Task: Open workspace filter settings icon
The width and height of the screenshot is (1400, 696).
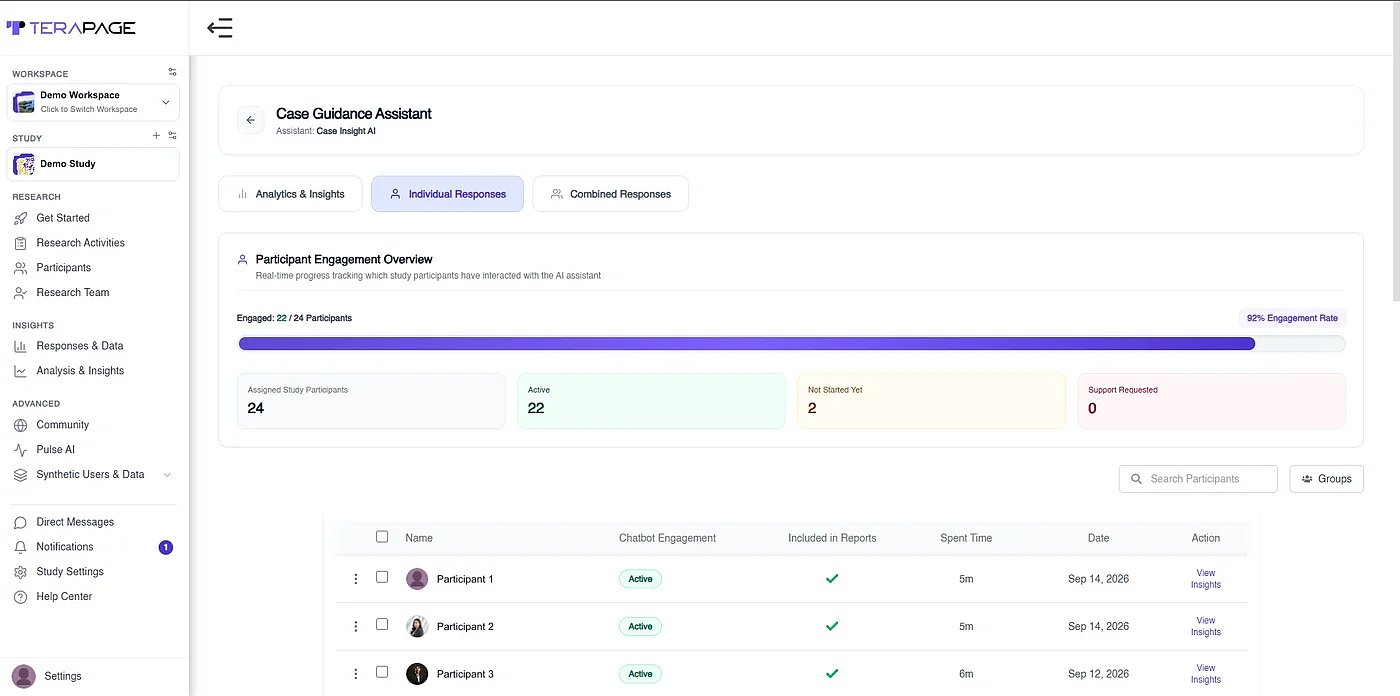Action: click(172, 72)
